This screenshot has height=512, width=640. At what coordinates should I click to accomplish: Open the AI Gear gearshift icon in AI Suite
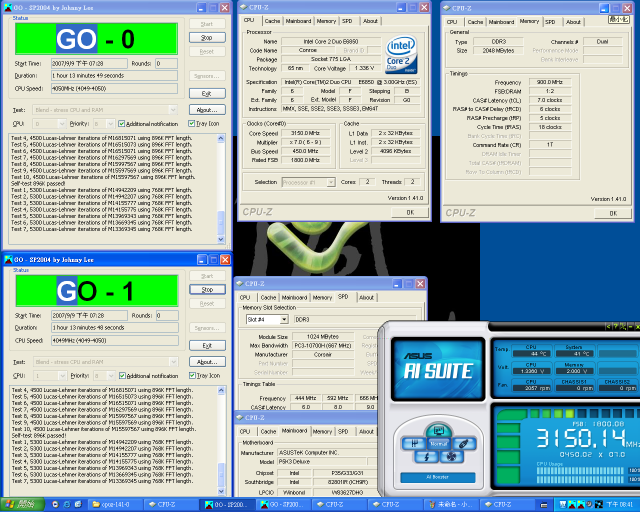tap(414, 443)
